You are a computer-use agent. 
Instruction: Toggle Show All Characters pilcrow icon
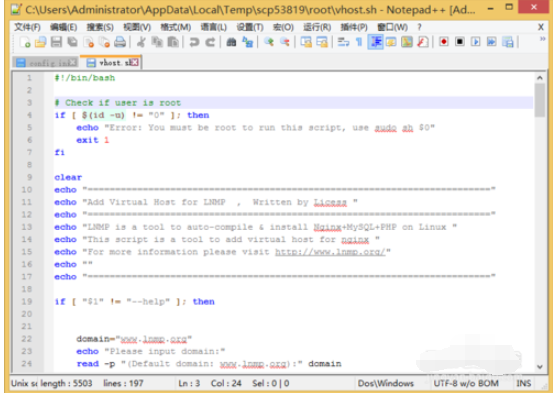click(359, 42)
